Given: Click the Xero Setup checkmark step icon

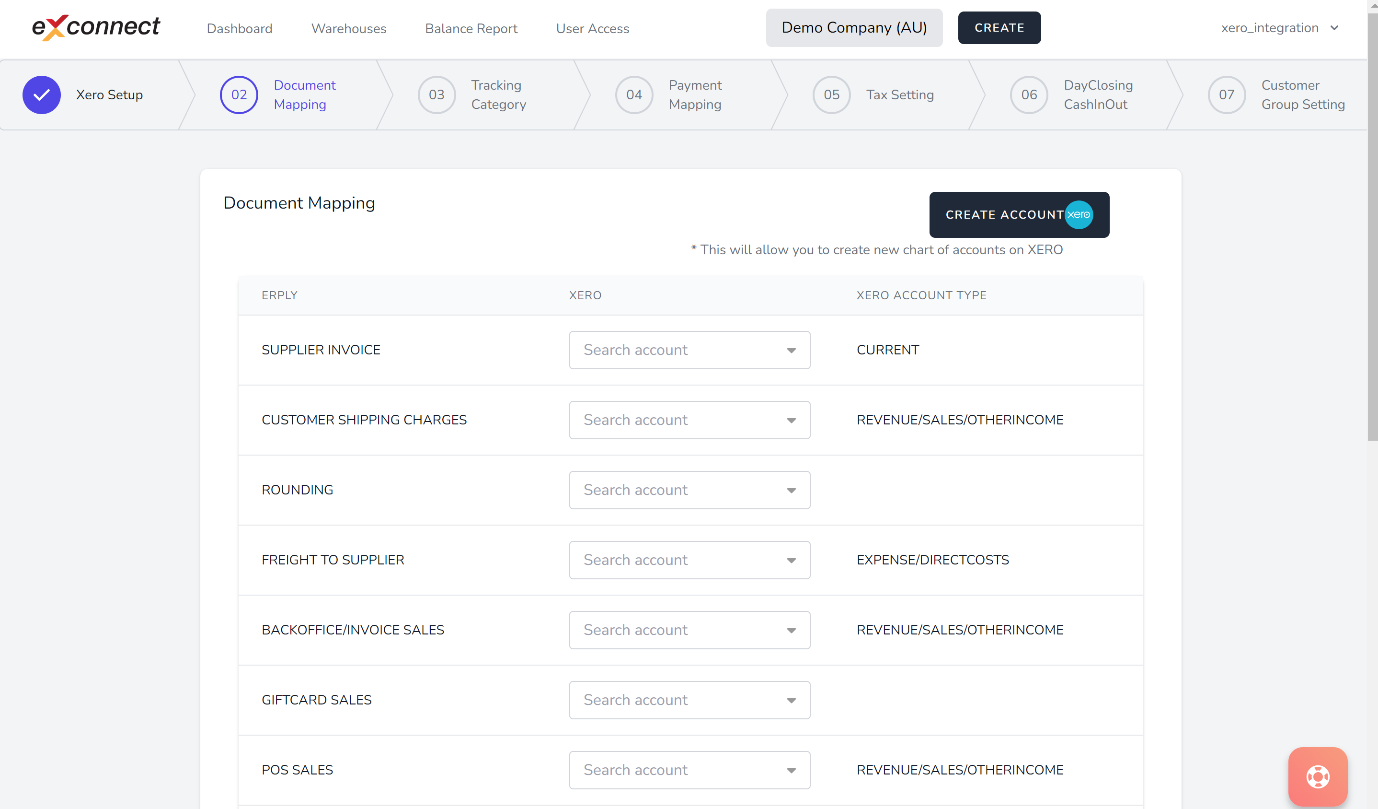Looking at the screenshot, I should tap(41, 95).
